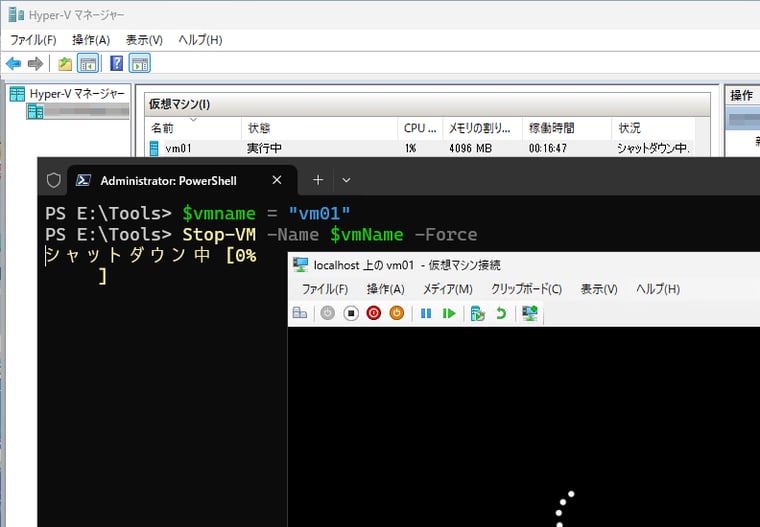Click the 4096 MB memory cell
Screen dimensions: 760x527
tap(470, 148)
